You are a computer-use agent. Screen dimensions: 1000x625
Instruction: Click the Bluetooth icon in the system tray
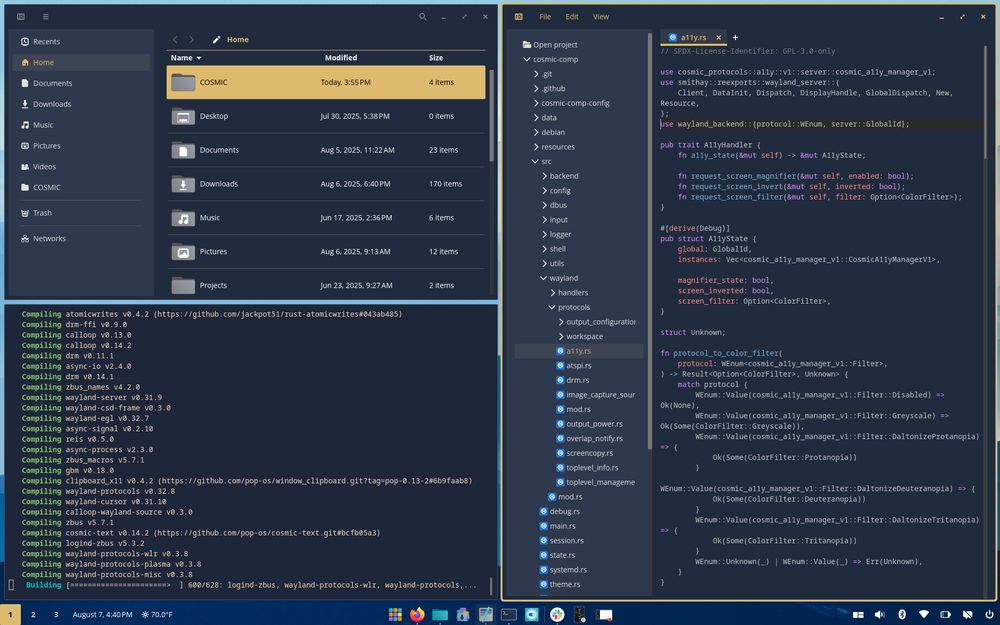click(902, 614)
